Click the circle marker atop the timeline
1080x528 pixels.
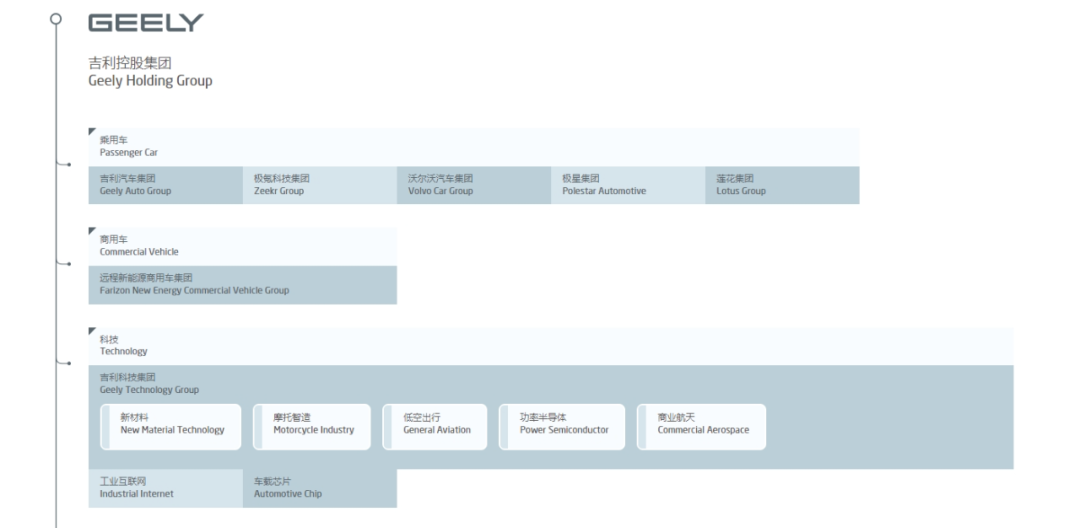tap(56, 19)
